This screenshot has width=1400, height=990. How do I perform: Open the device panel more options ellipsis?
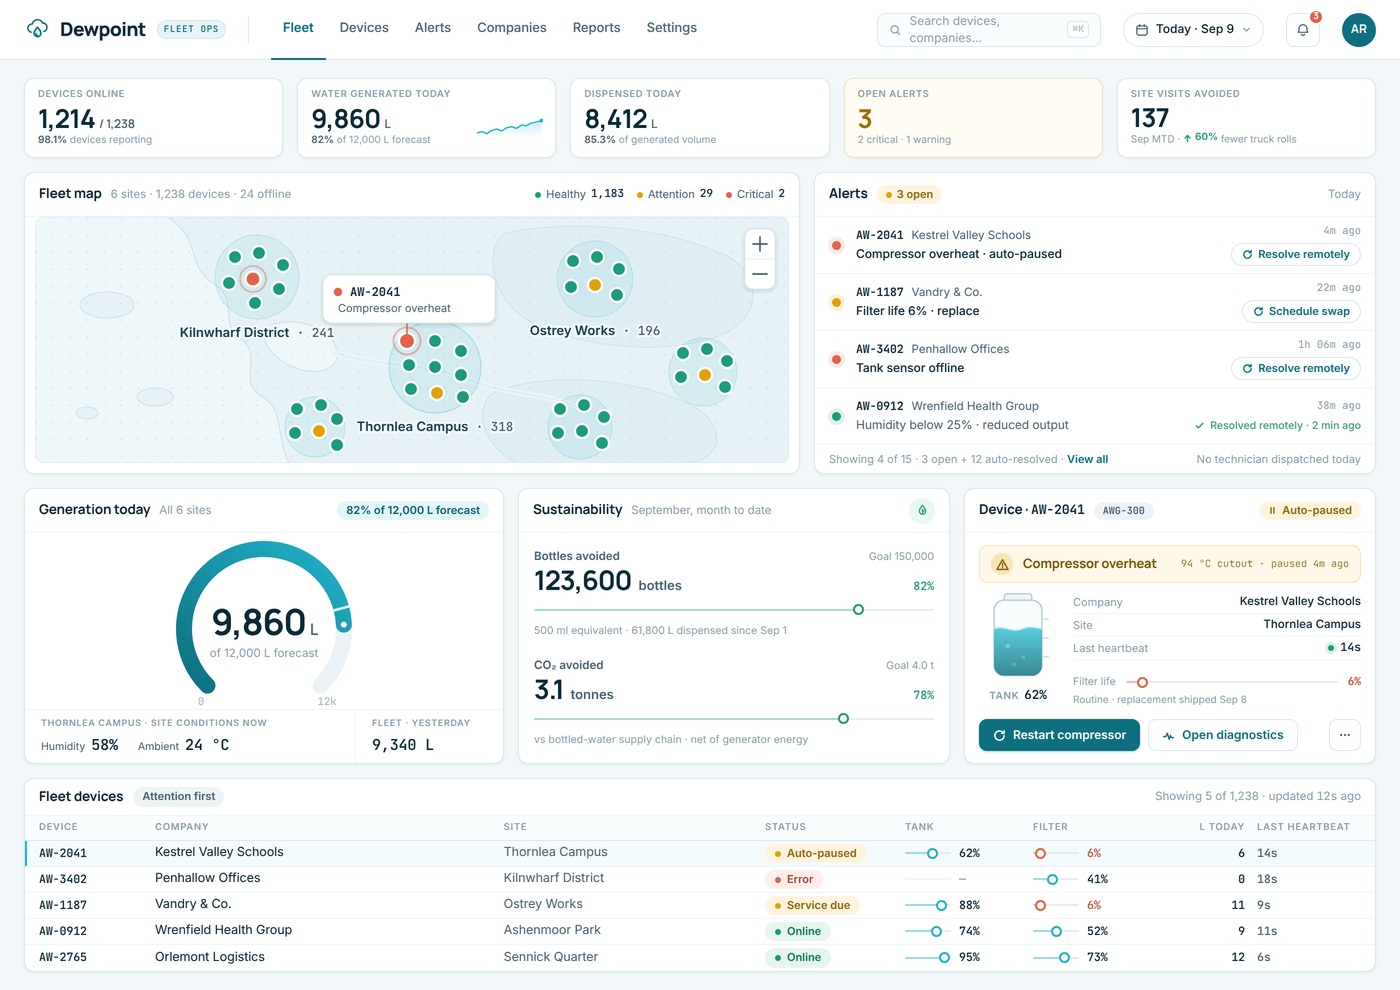pyautogui.click(x=1345, y=735)
